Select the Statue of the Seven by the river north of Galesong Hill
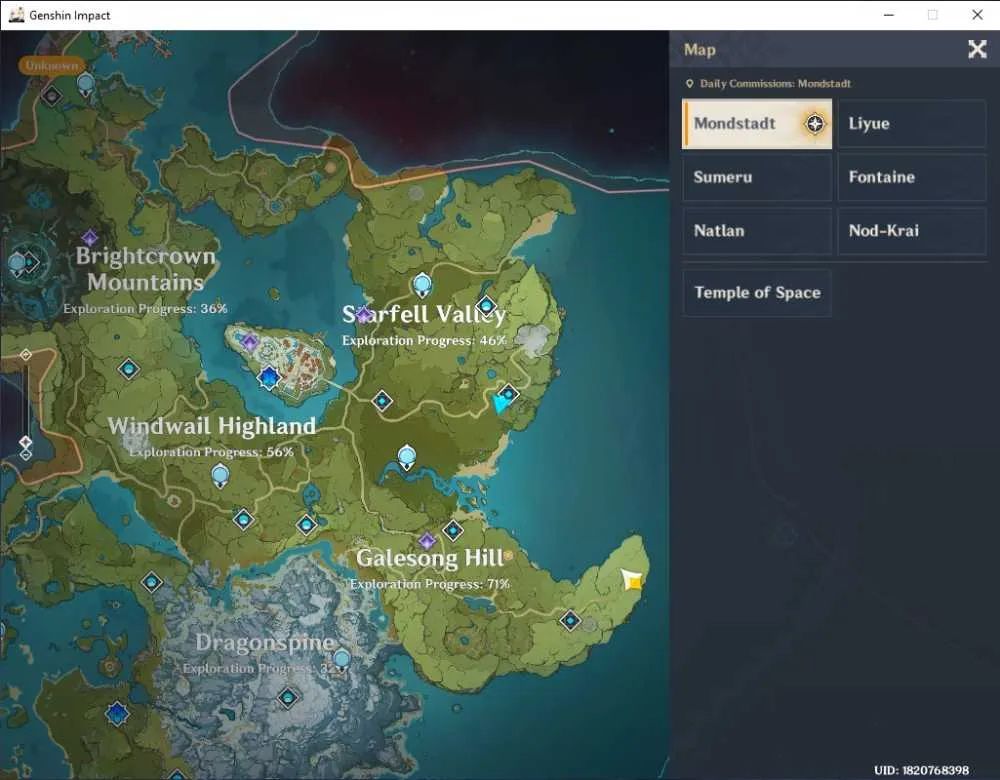1000x780 pixels. (407, 457)
